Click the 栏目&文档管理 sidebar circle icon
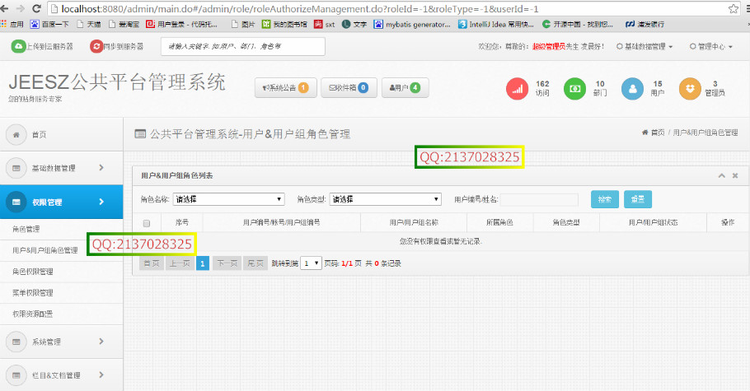The width and height of the screenshot is (750, 391). 16,375
